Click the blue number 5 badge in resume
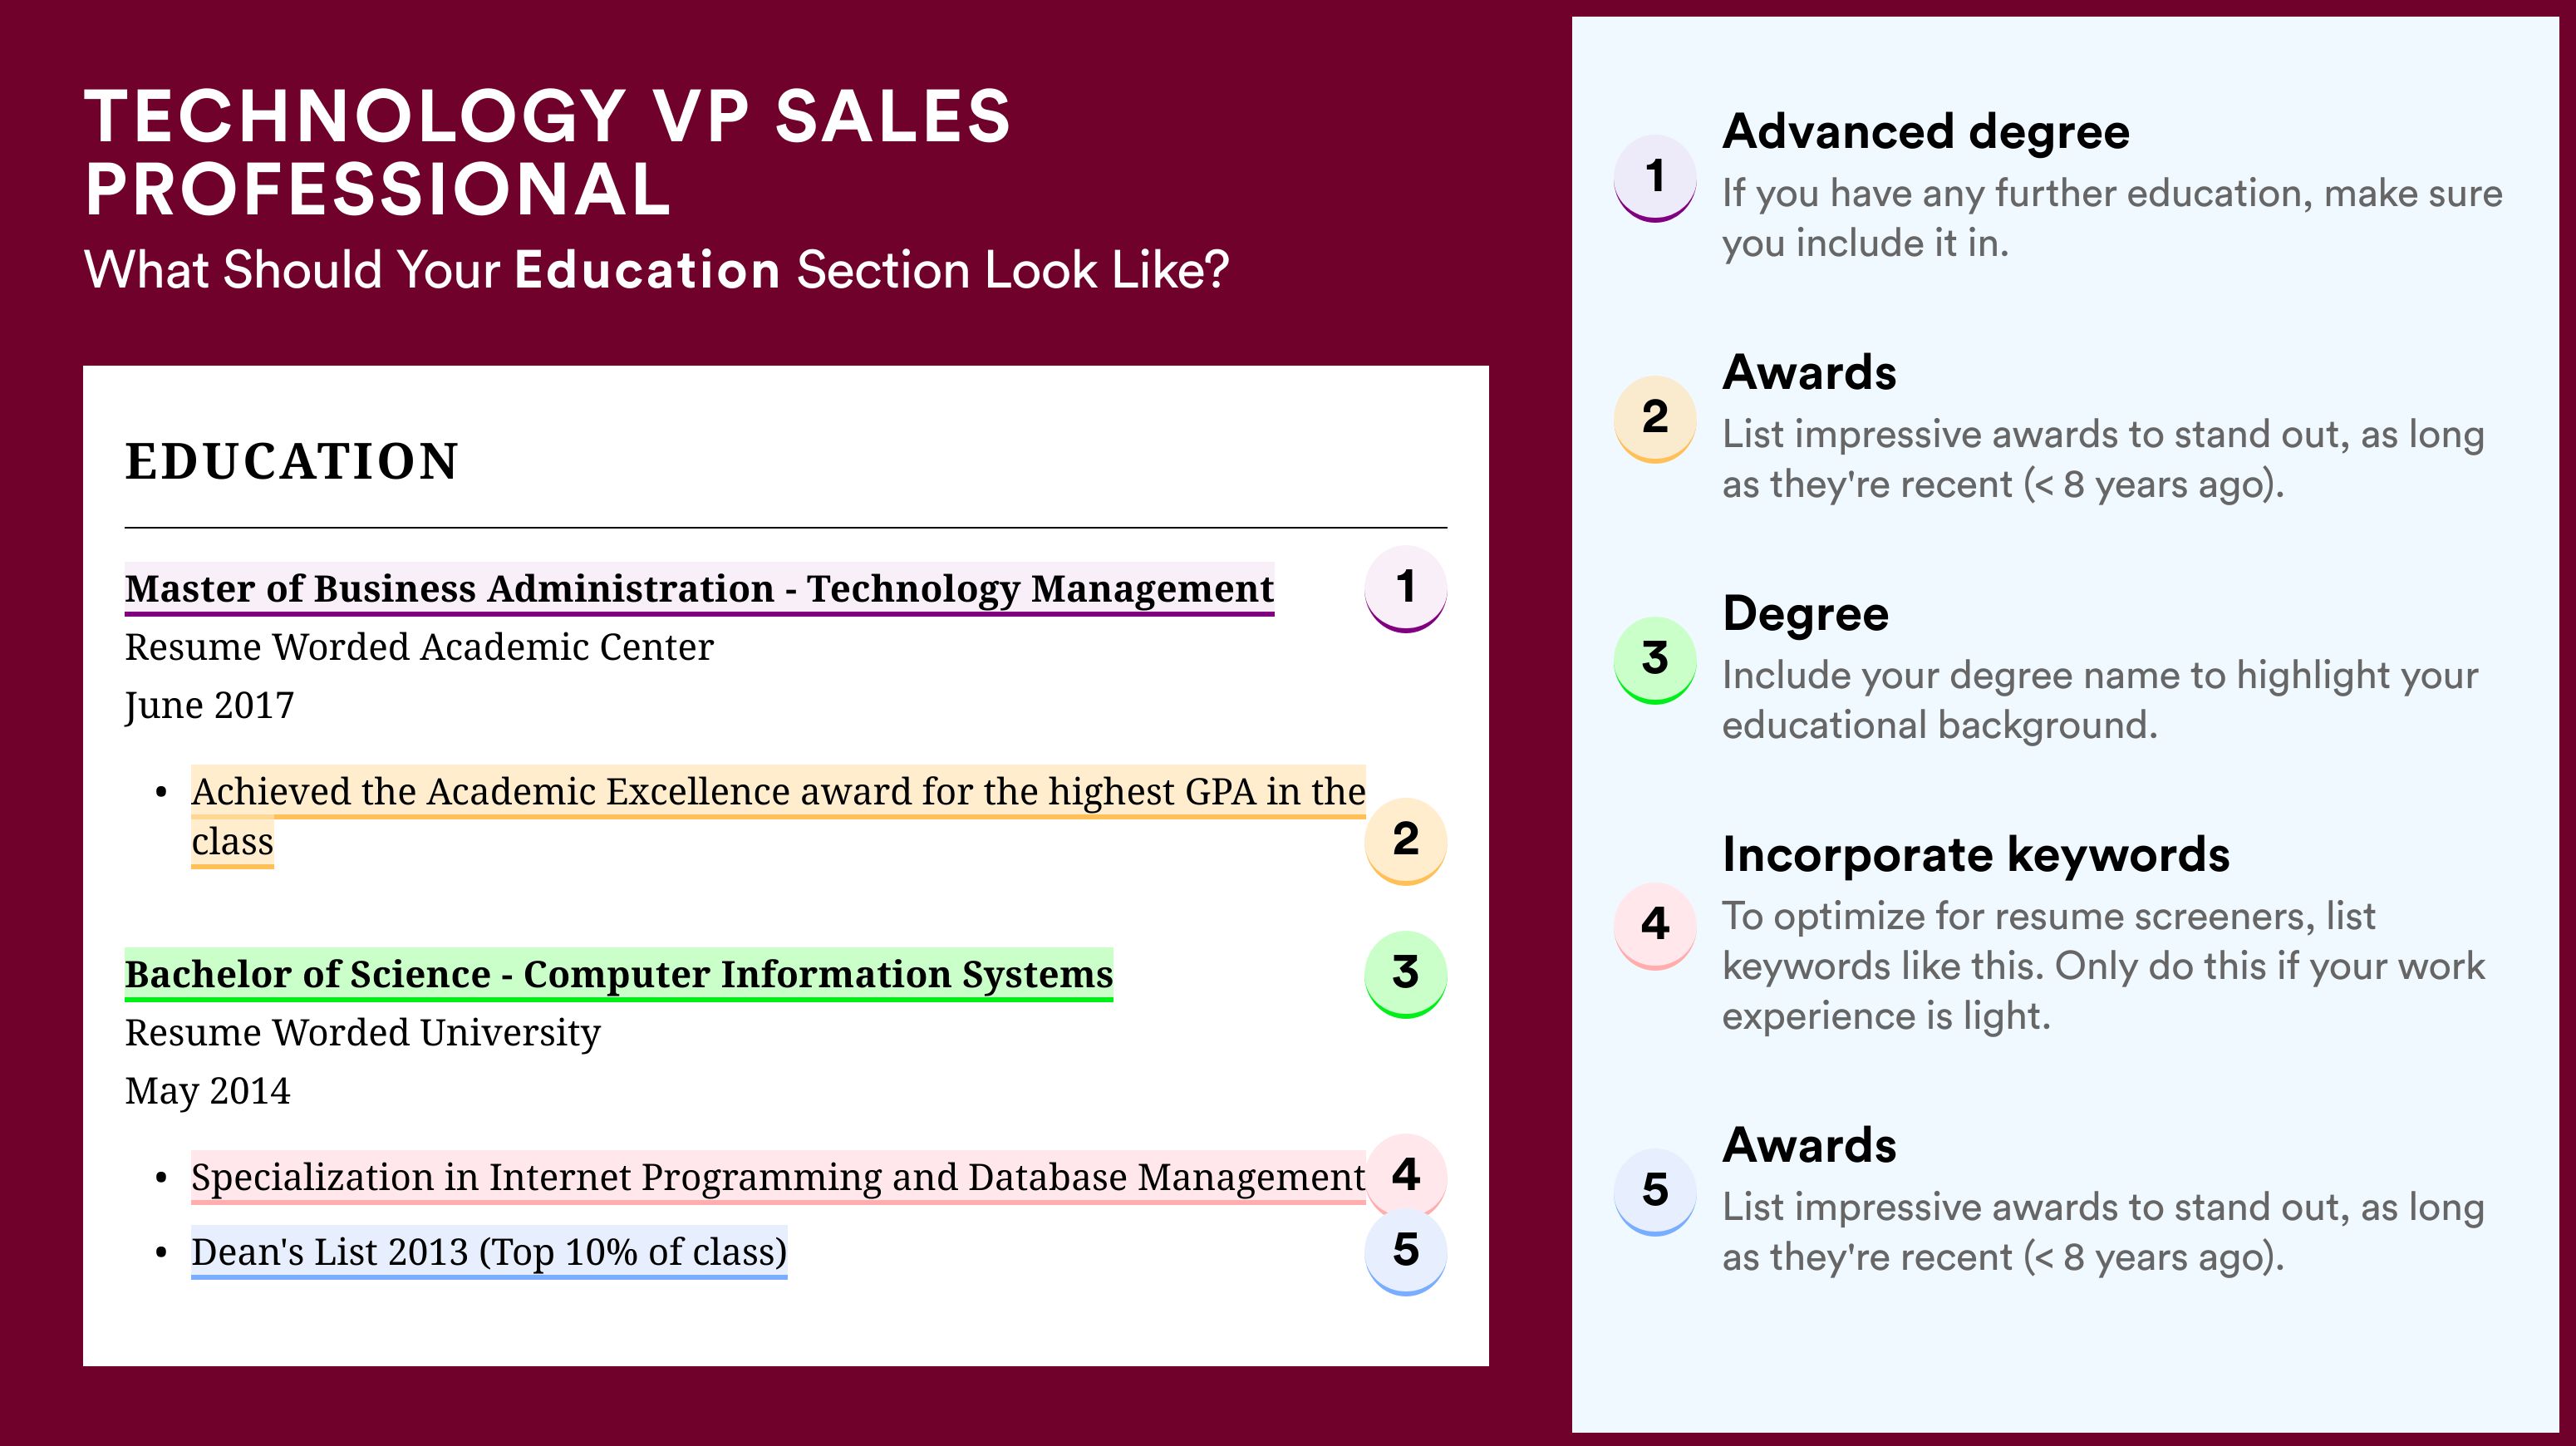 pyautogui.click(x=1405, y=1252)
